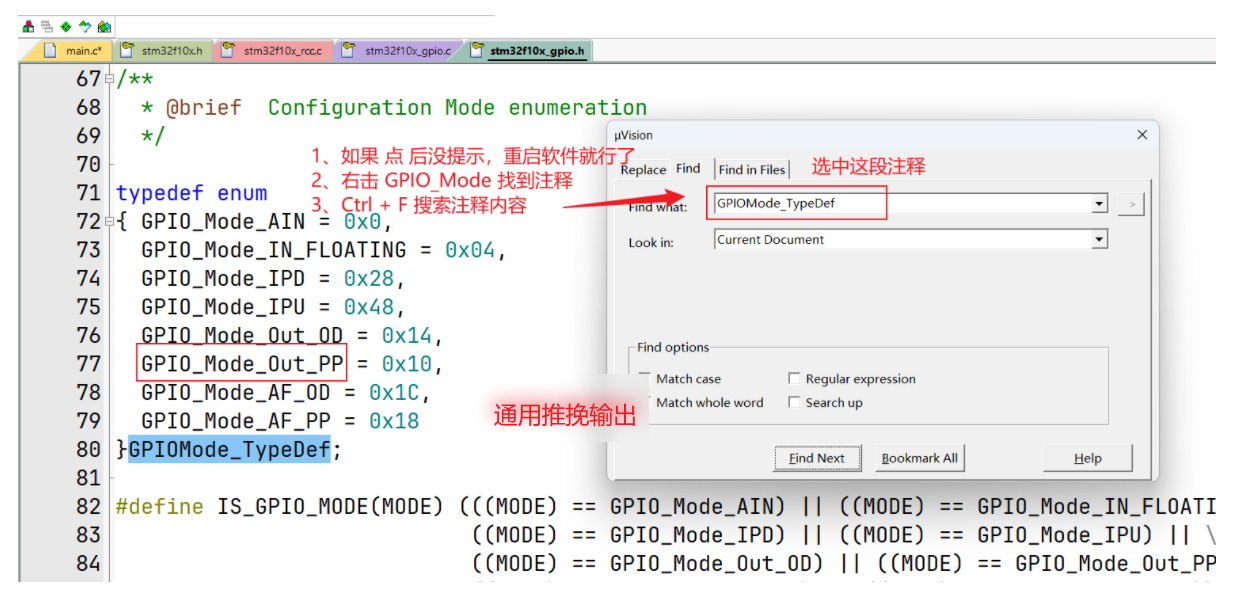Image resolution: width=1260 pixels, height=614 pixels.
Task: Click GPIO_Mode_Out_PP on line 77
Action: pyautogui.click(x=242, y=364)
